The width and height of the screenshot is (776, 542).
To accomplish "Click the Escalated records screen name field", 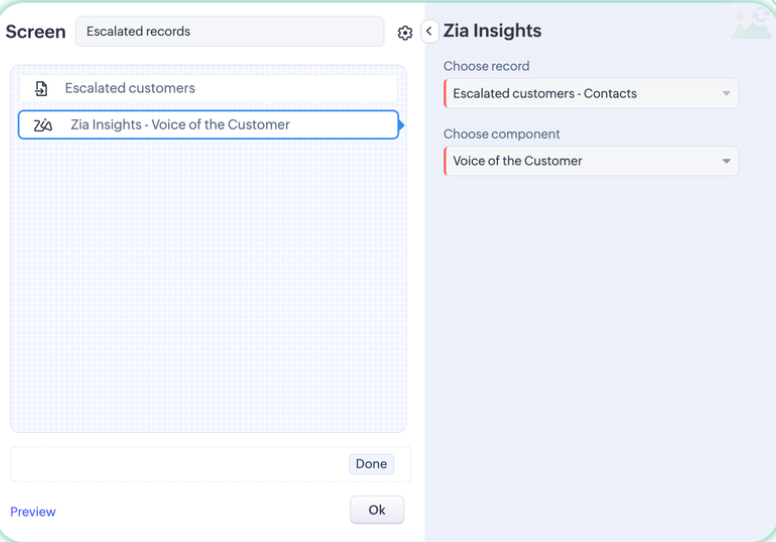I will pos(229,31).
